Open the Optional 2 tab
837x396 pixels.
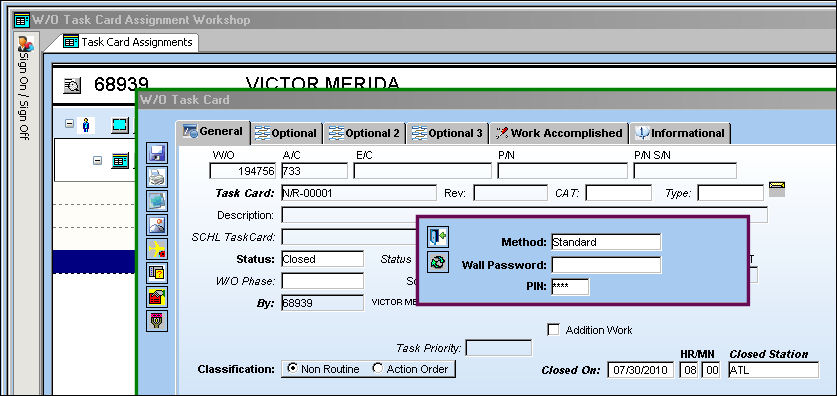tap(365, 133)
